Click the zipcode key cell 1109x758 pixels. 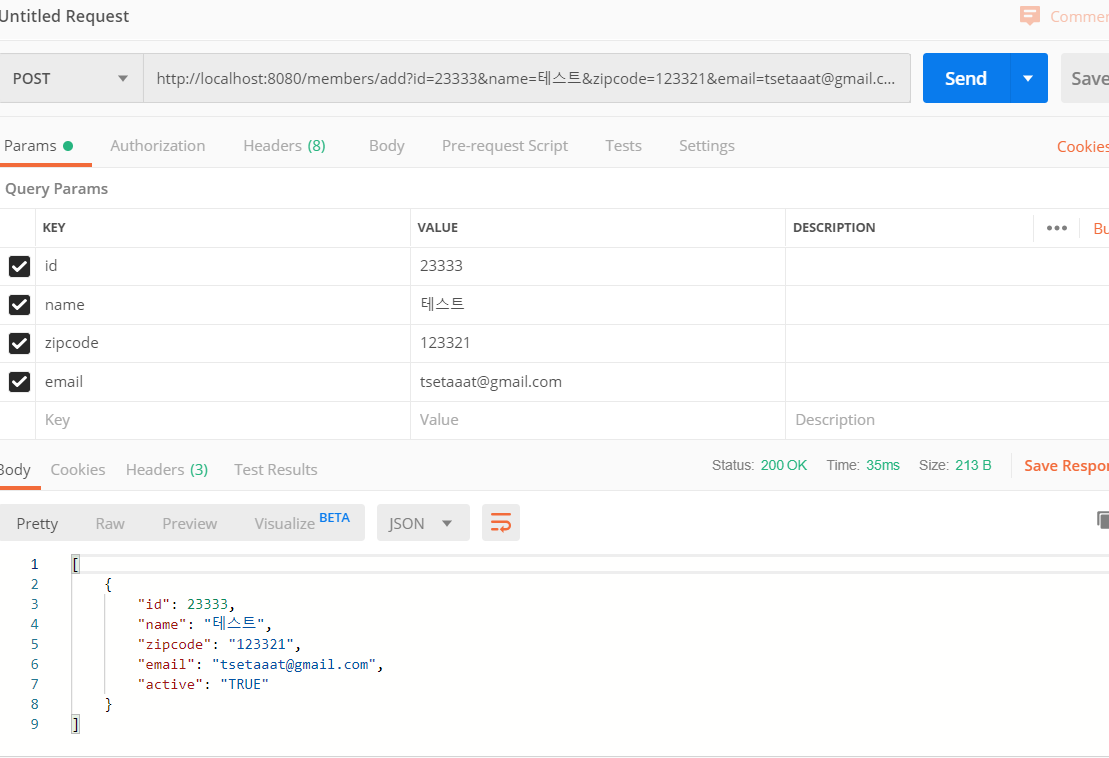(x=223, y=343)
